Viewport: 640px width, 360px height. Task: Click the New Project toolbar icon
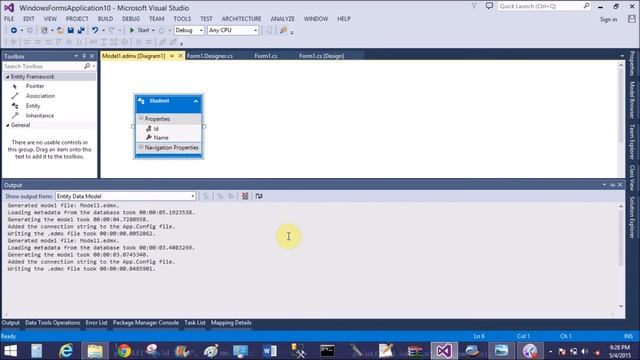(44, 30)
